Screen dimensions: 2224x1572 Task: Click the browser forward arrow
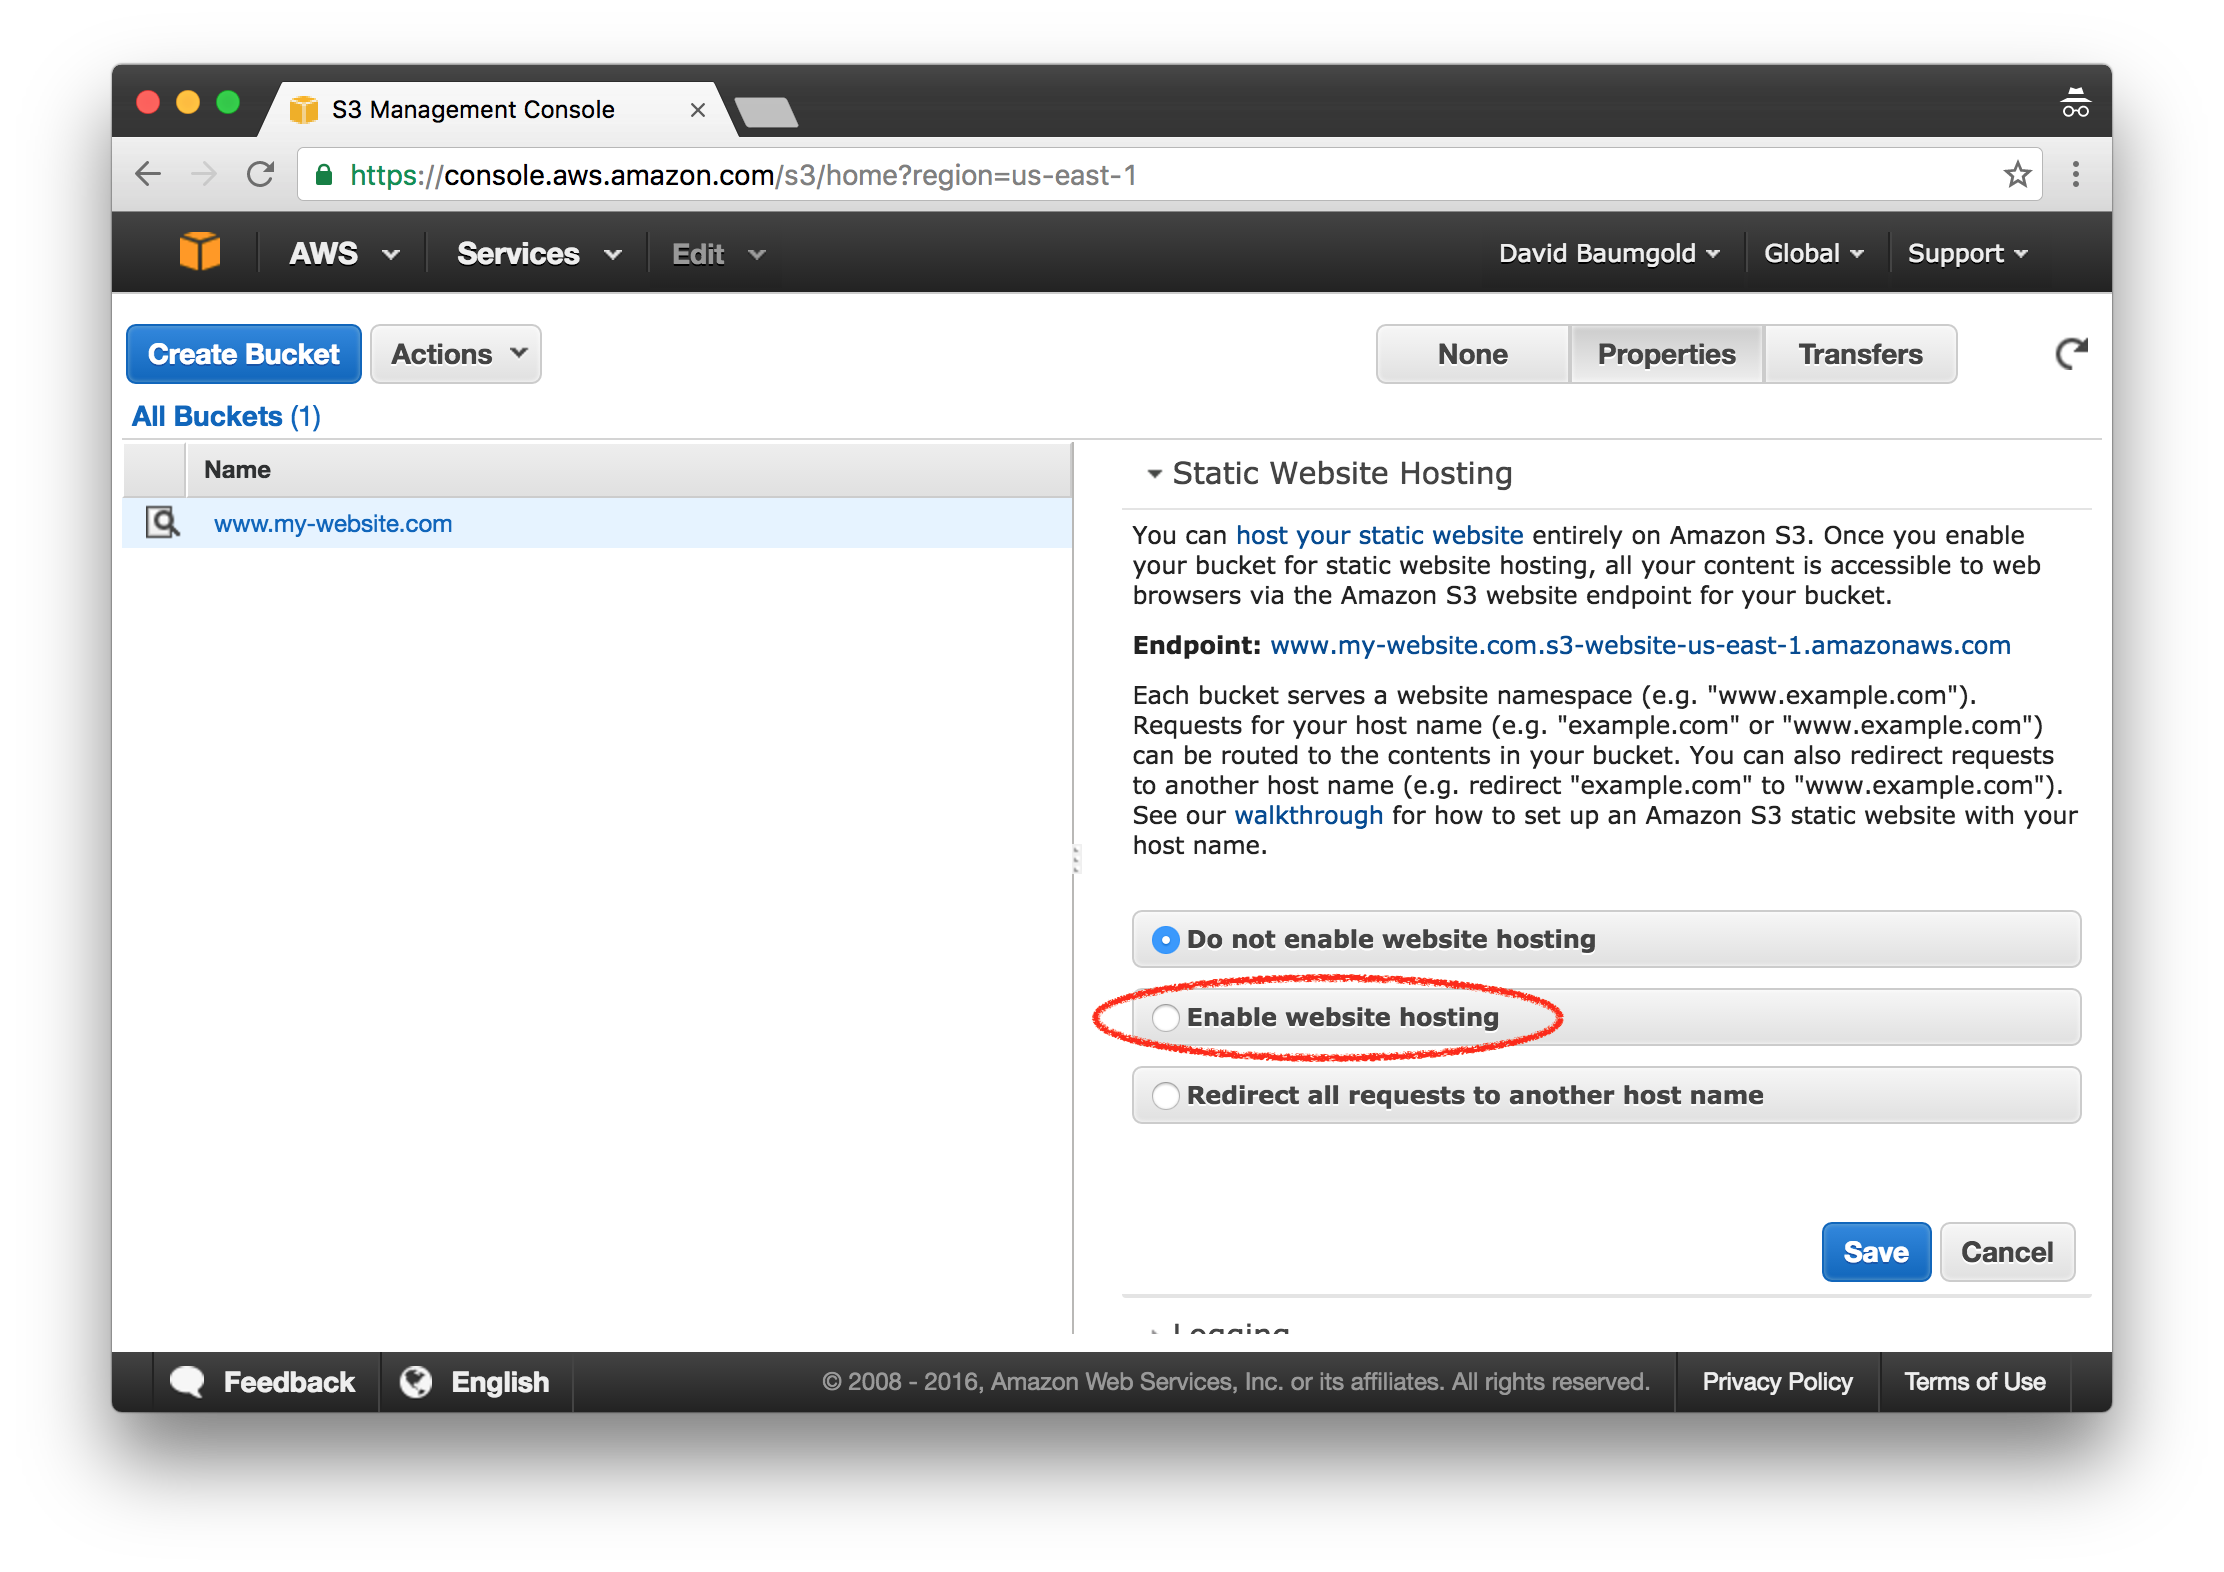pyautogui.click(x=204, y=174)
